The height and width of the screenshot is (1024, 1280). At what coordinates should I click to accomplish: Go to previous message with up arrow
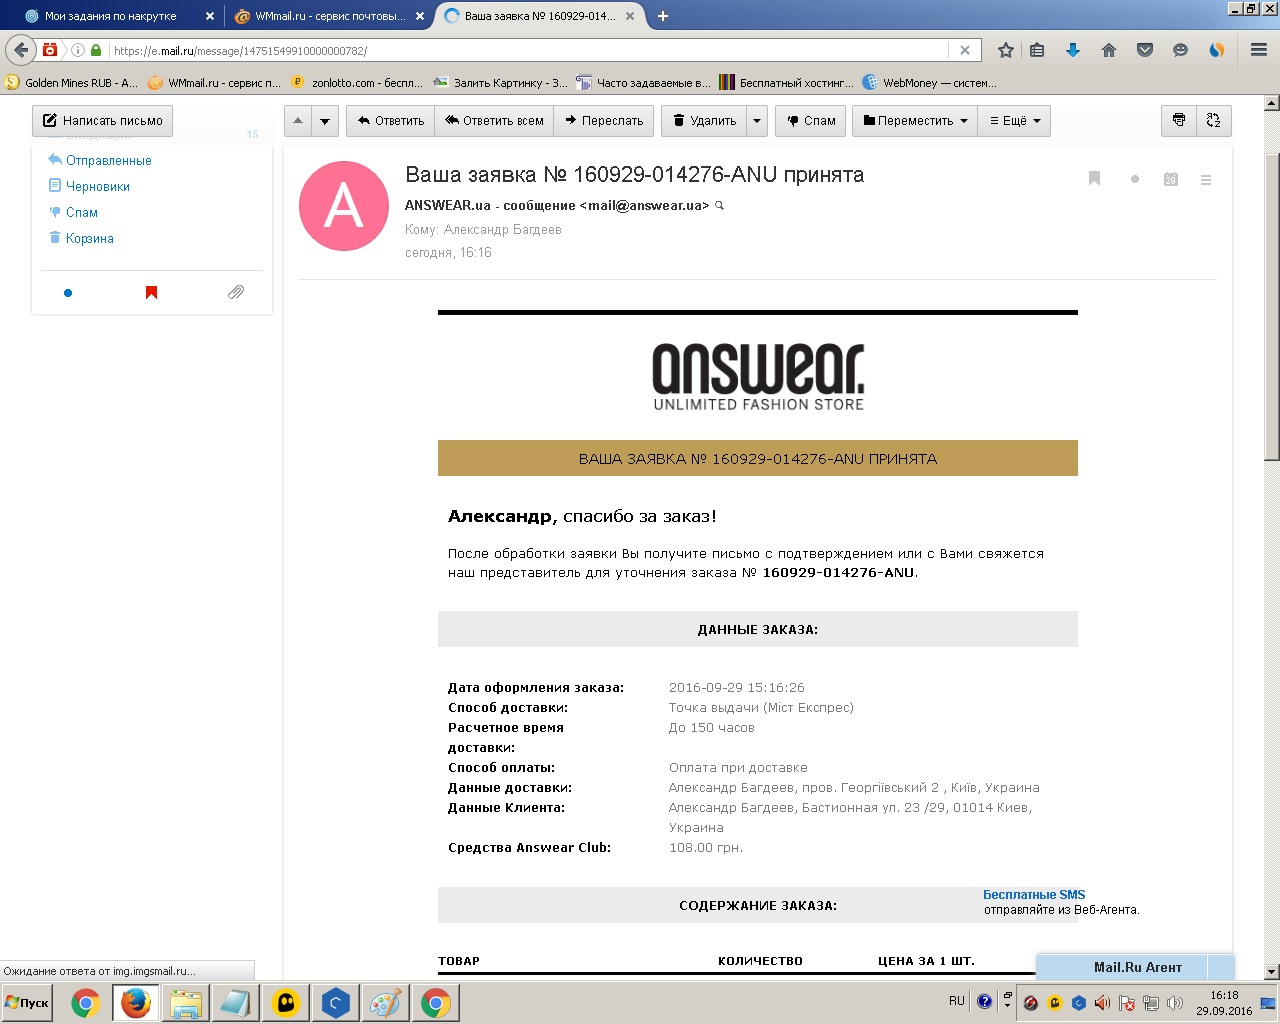pyautogui.click(x=298, y=121)
